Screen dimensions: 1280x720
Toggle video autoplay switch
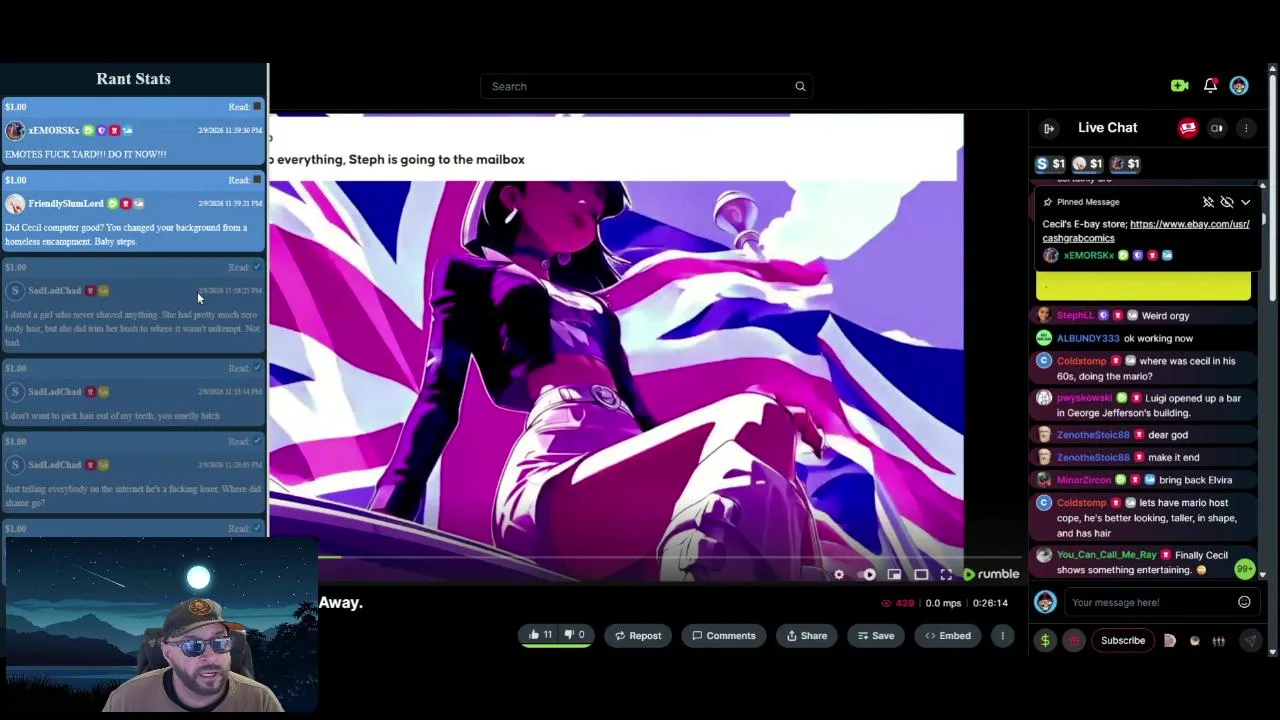868,575
